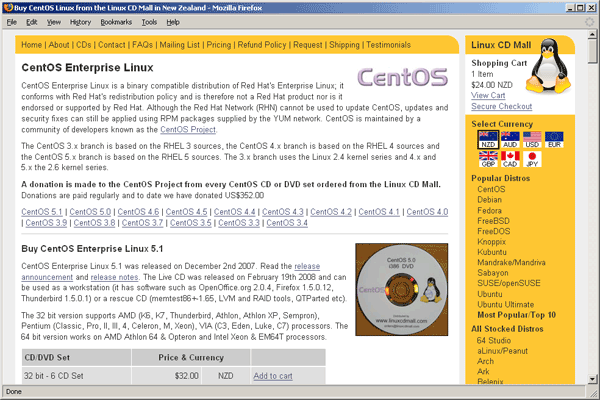Select Knoppix in Popular Distros
Screen dimensions: 600x400
point(491,242)
